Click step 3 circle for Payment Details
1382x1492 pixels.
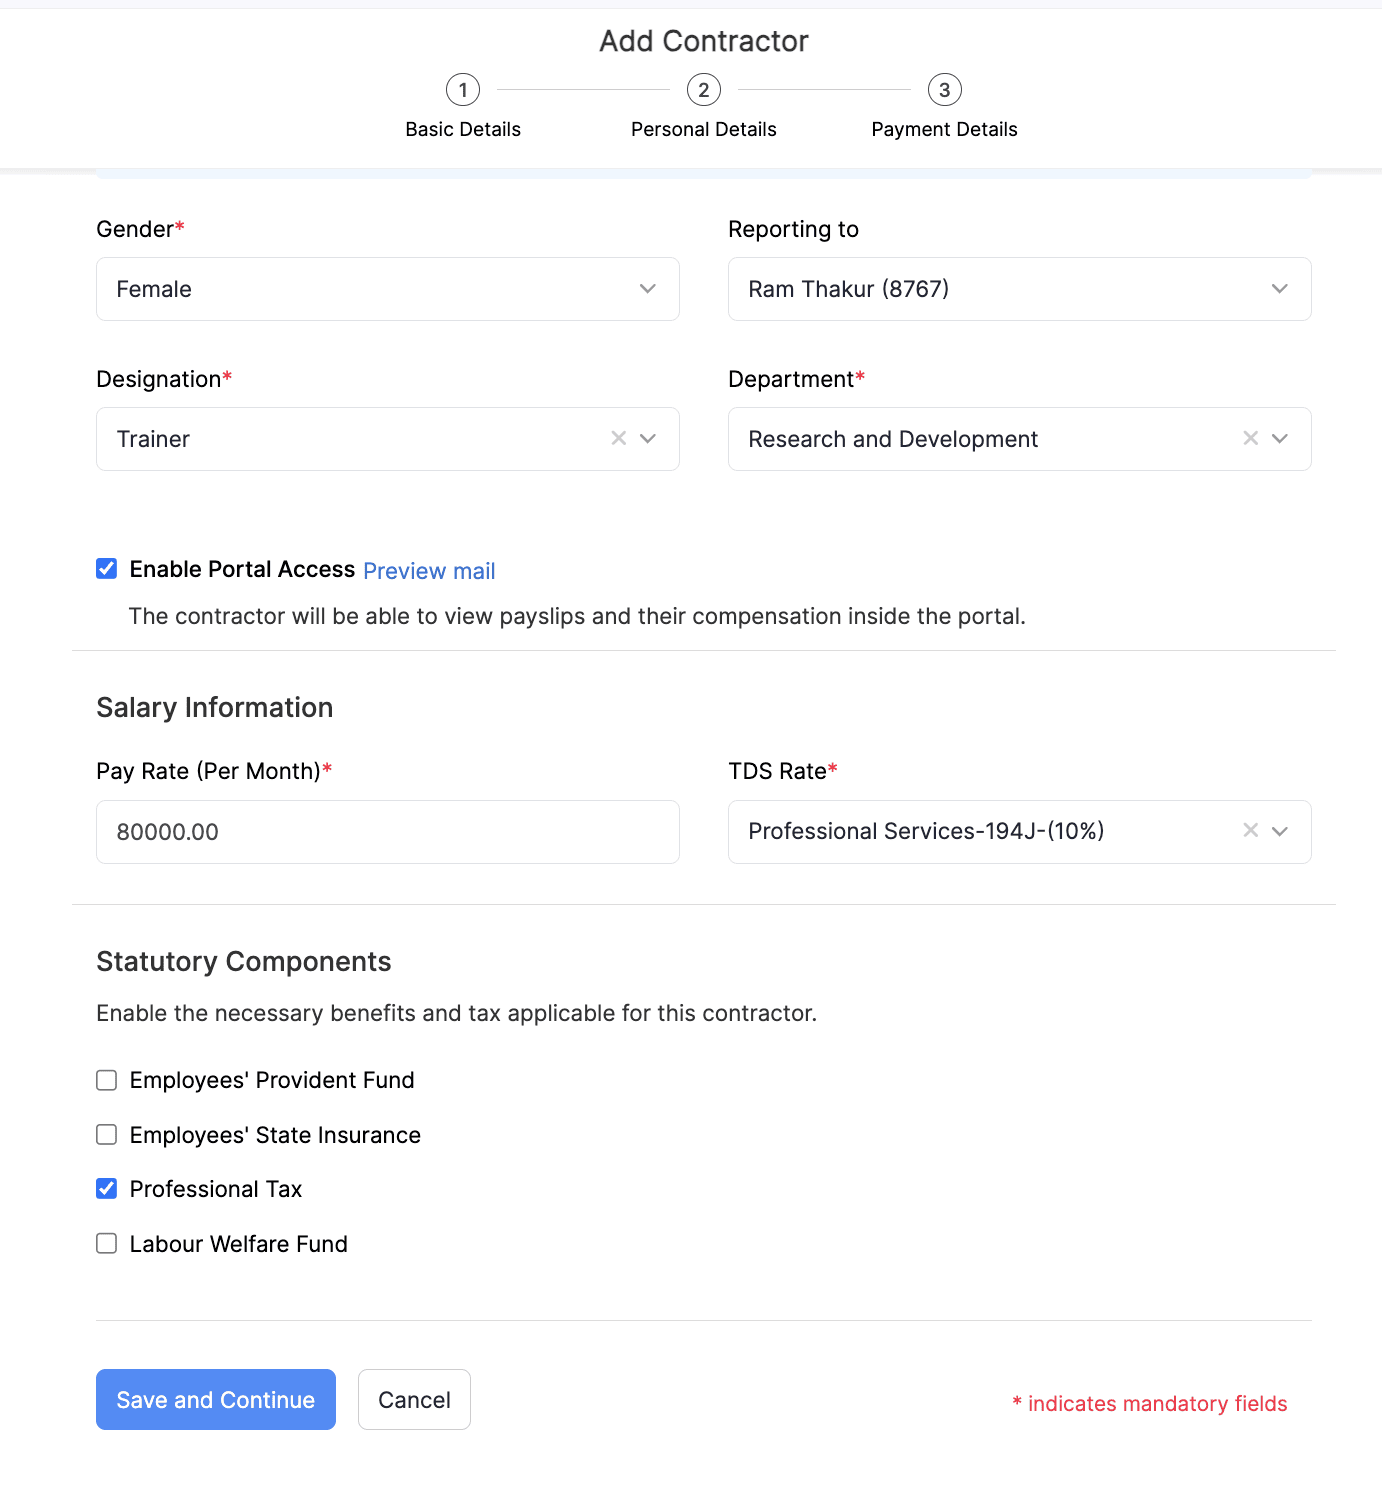943,89
